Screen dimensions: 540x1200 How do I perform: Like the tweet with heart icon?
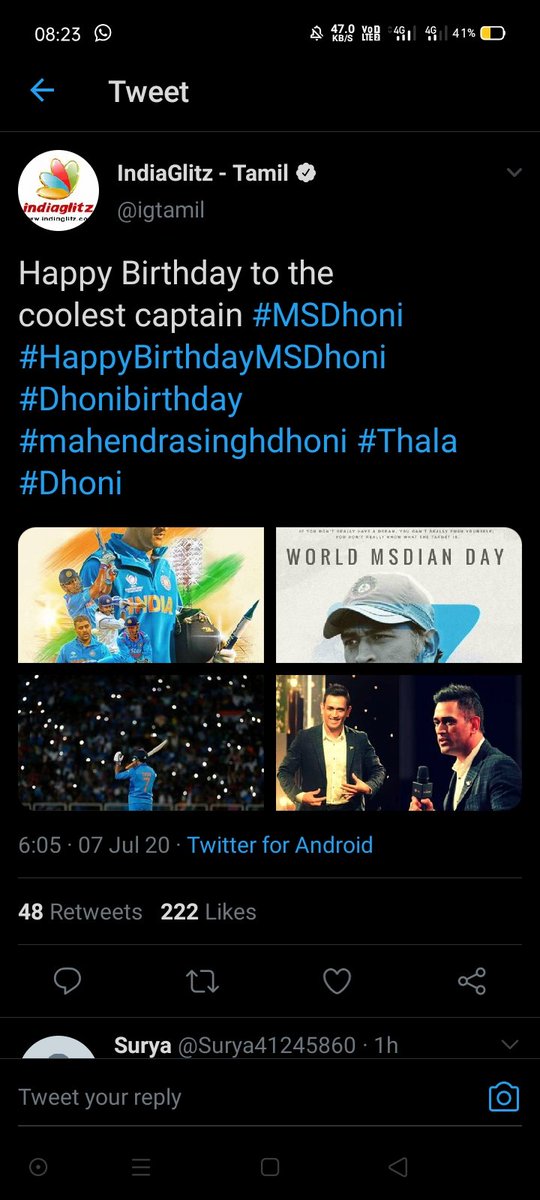click(x=337, y=981)
